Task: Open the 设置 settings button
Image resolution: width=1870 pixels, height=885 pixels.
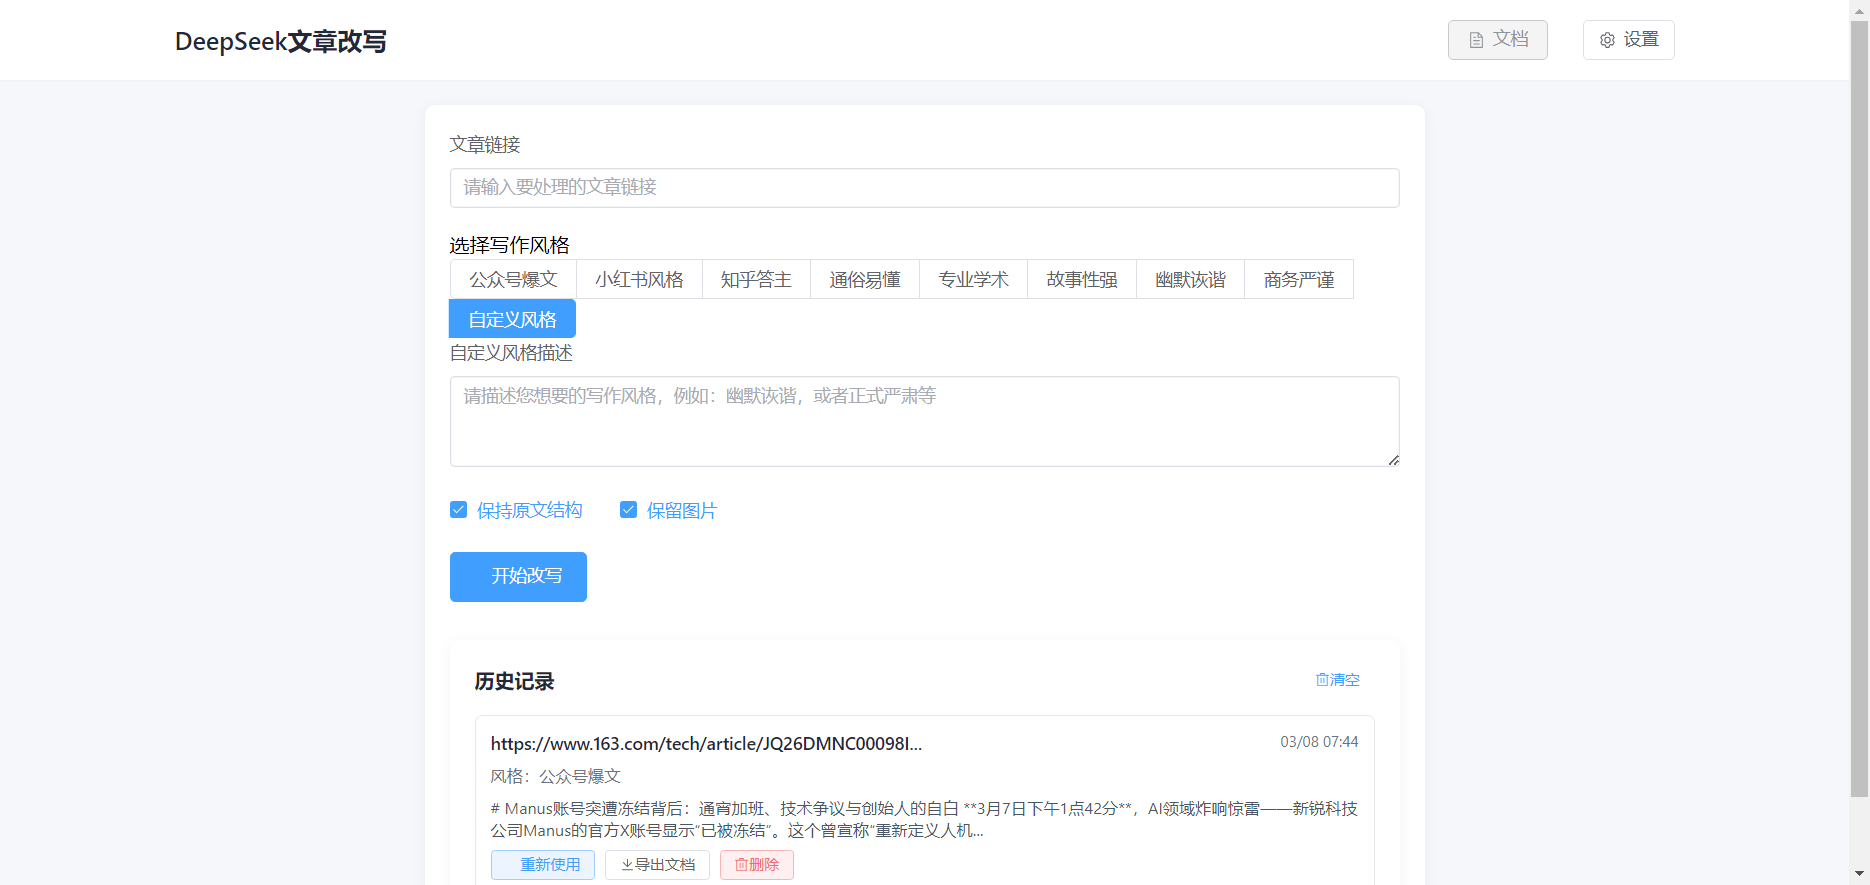Action: point(1628,40)
